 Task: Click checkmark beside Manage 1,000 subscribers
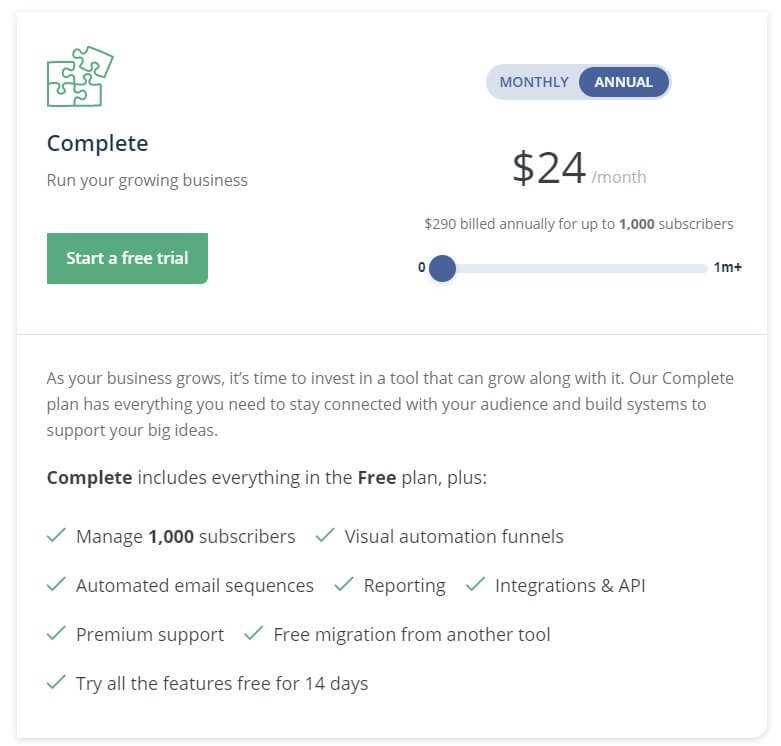coord(56,535)
